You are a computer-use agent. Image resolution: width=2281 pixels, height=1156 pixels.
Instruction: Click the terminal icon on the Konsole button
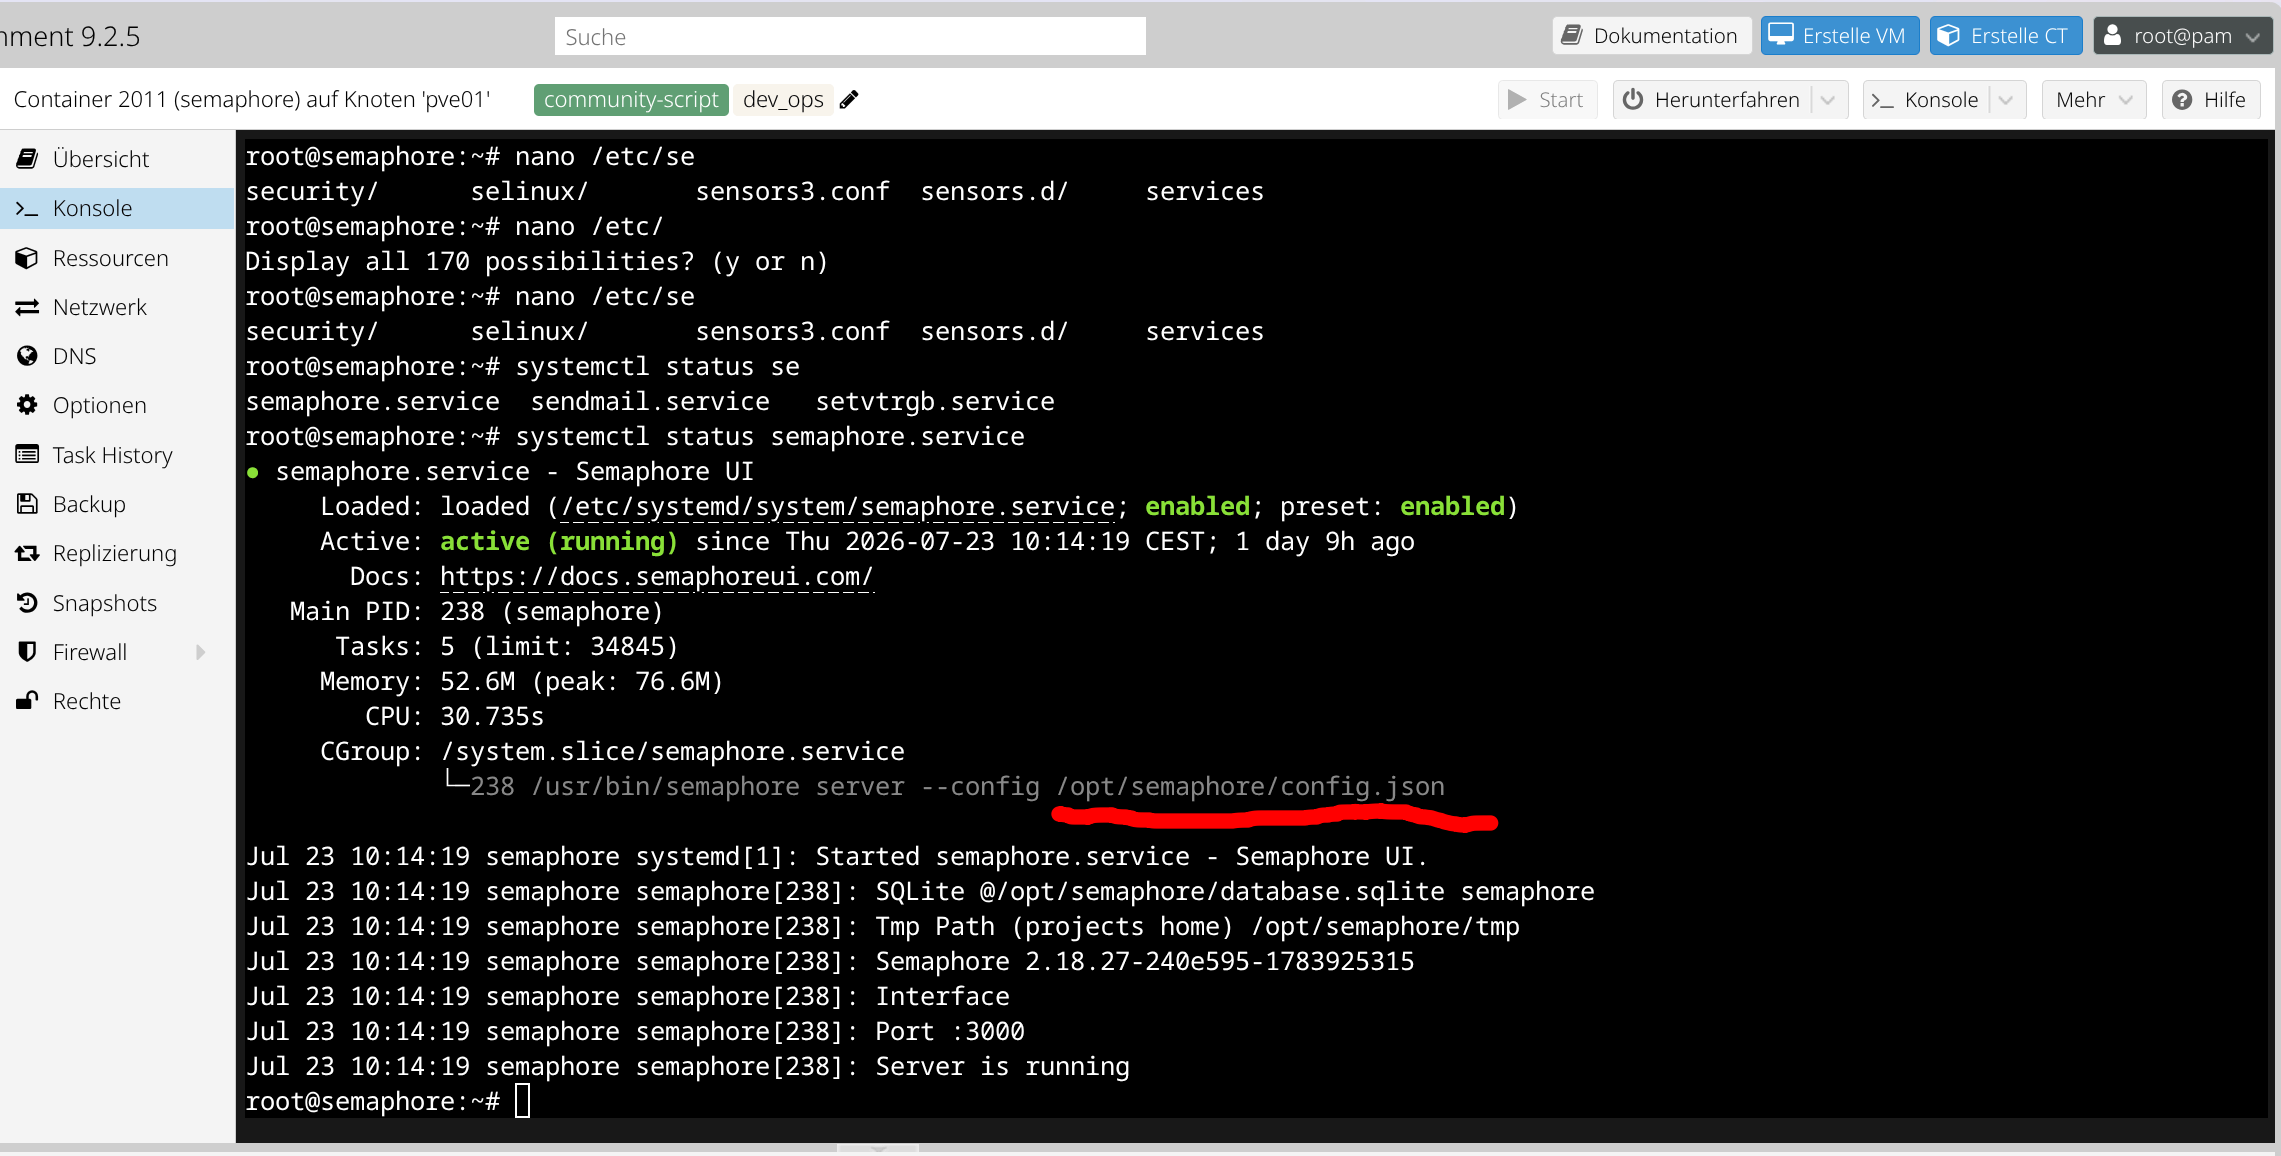pos(1883,100)
